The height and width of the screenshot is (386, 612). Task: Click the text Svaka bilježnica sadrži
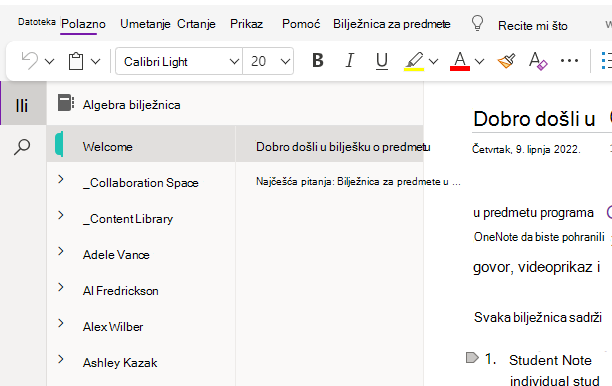538,317
